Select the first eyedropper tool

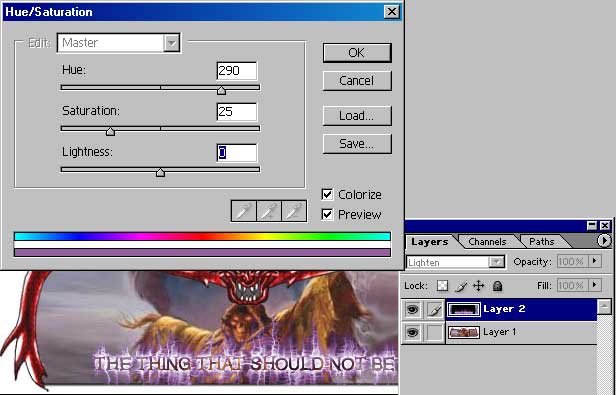tap(244, 211)
